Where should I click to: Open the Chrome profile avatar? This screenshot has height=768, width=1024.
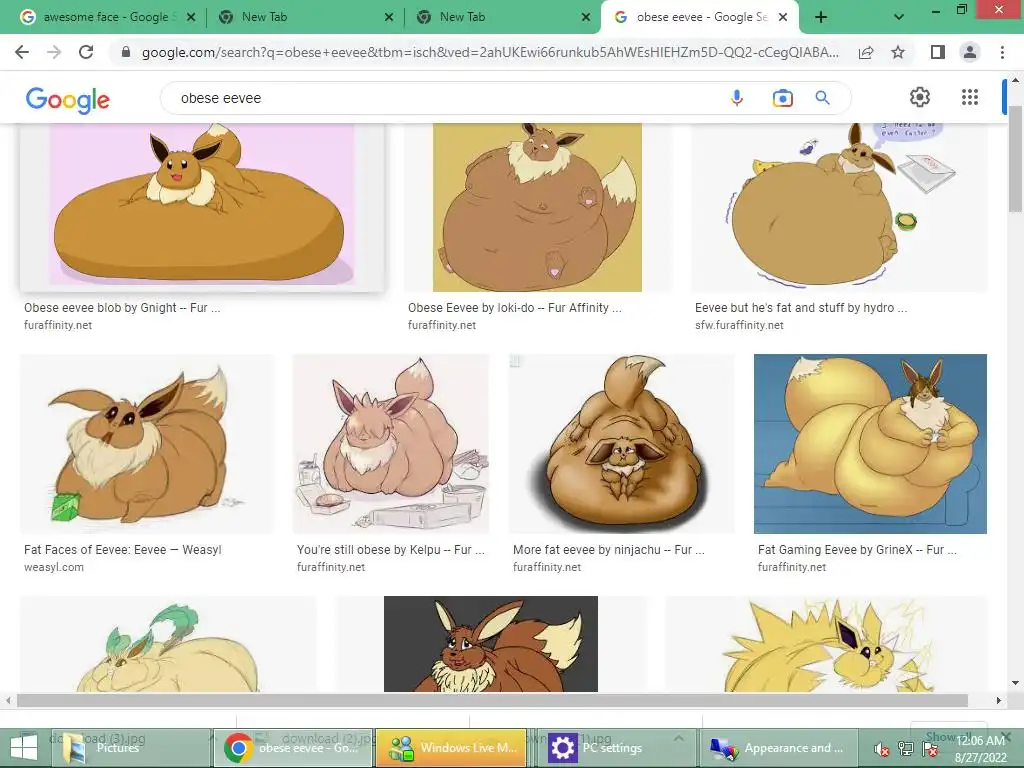[970, 52]
